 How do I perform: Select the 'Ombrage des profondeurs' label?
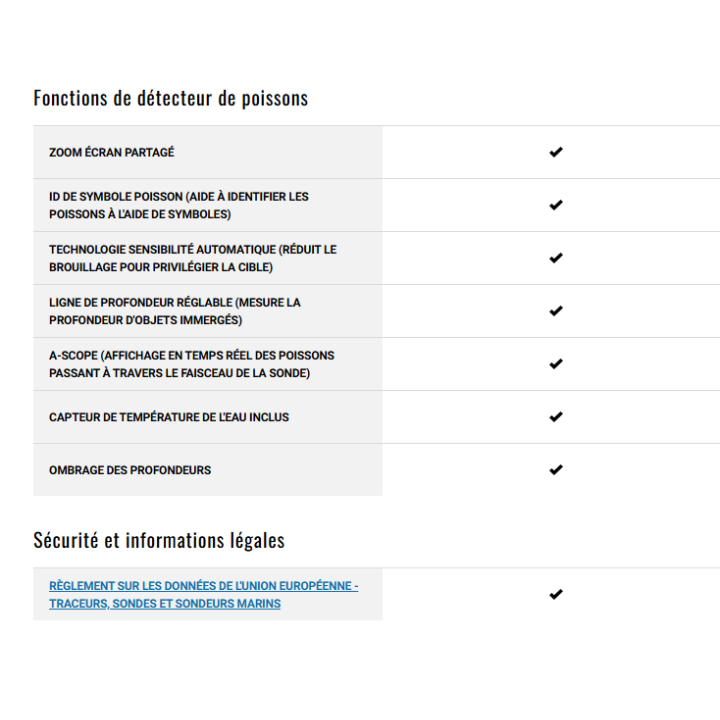(130, 470)
